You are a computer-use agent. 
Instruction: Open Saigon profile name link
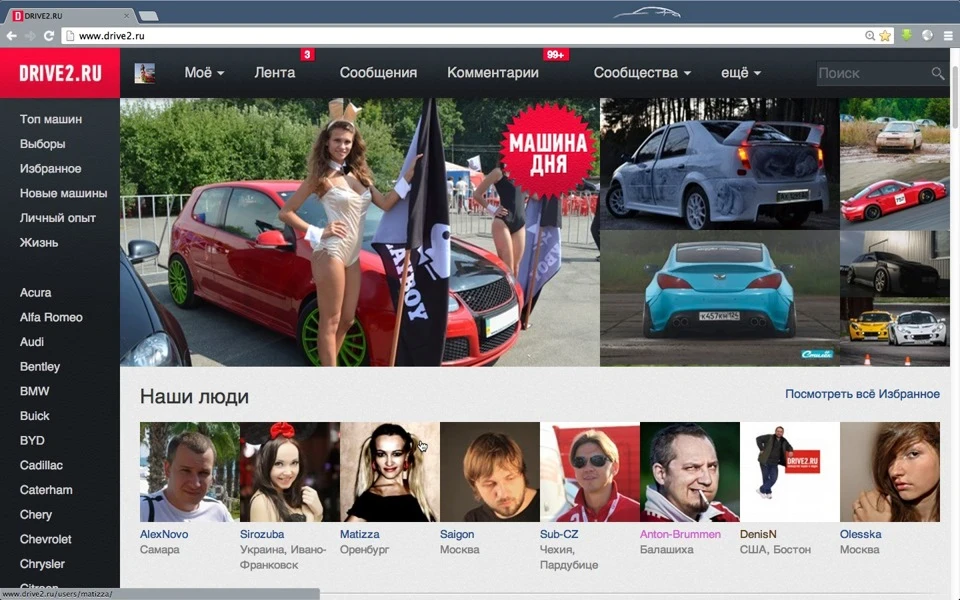[x=457, y=534]
